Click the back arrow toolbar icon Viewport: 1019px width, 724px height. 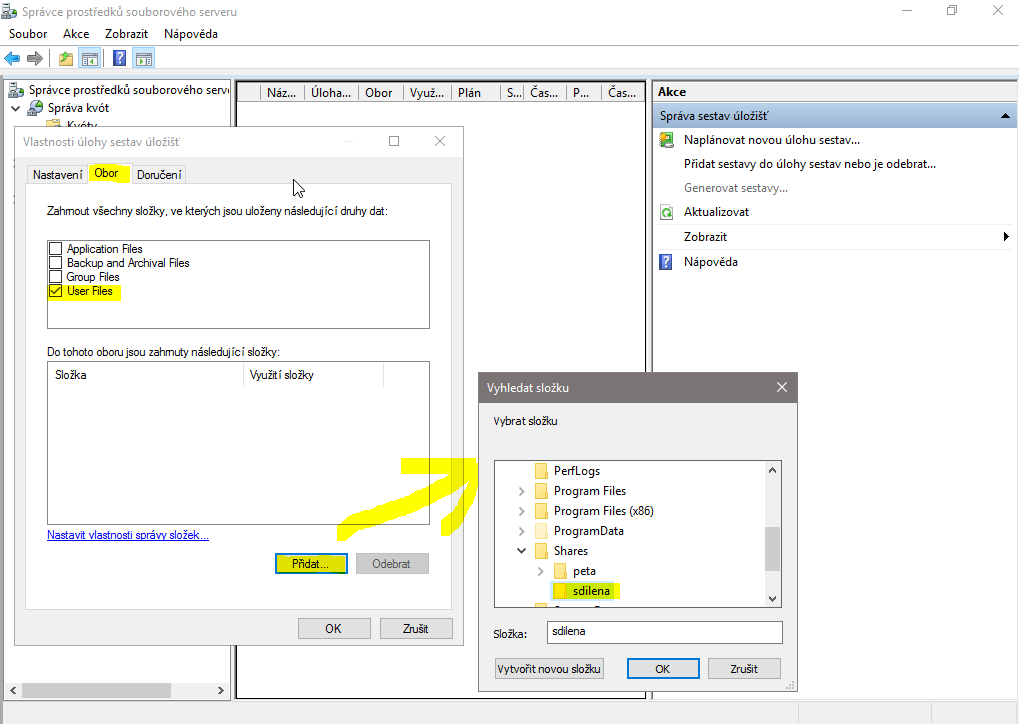tap(13, 59)
